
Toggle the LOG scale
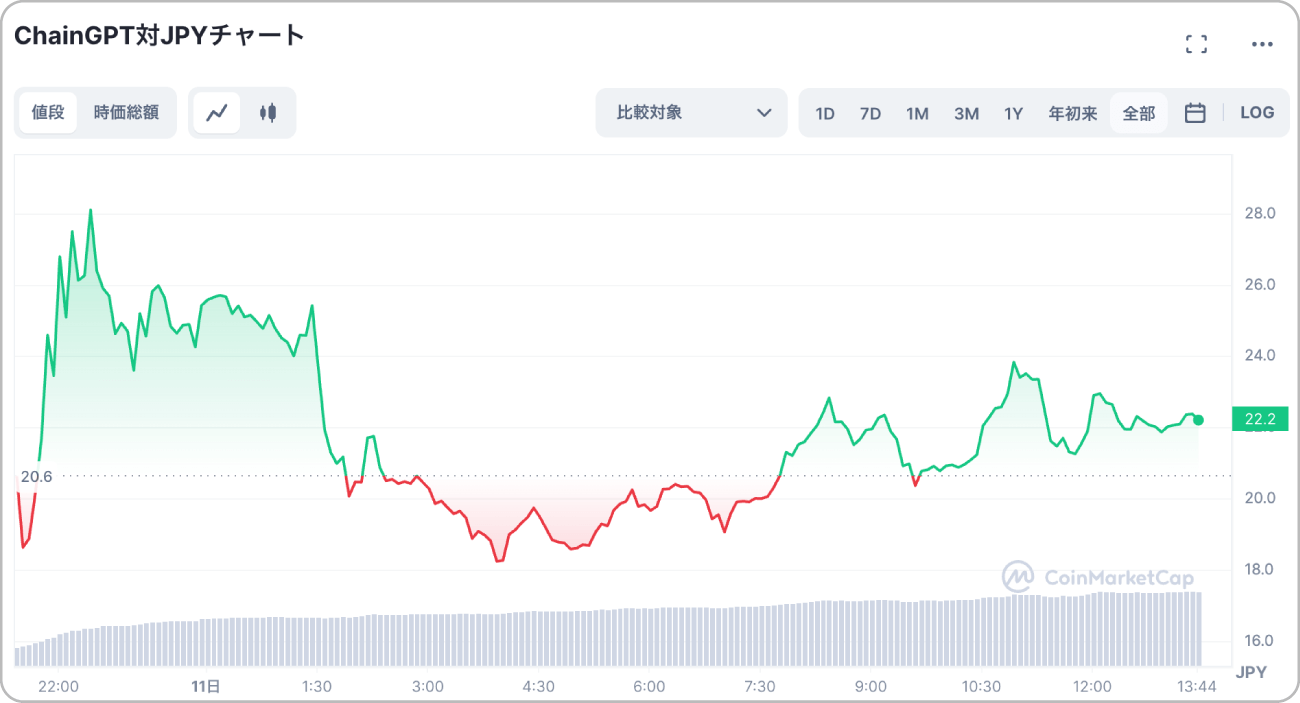tap(1257, 113)
